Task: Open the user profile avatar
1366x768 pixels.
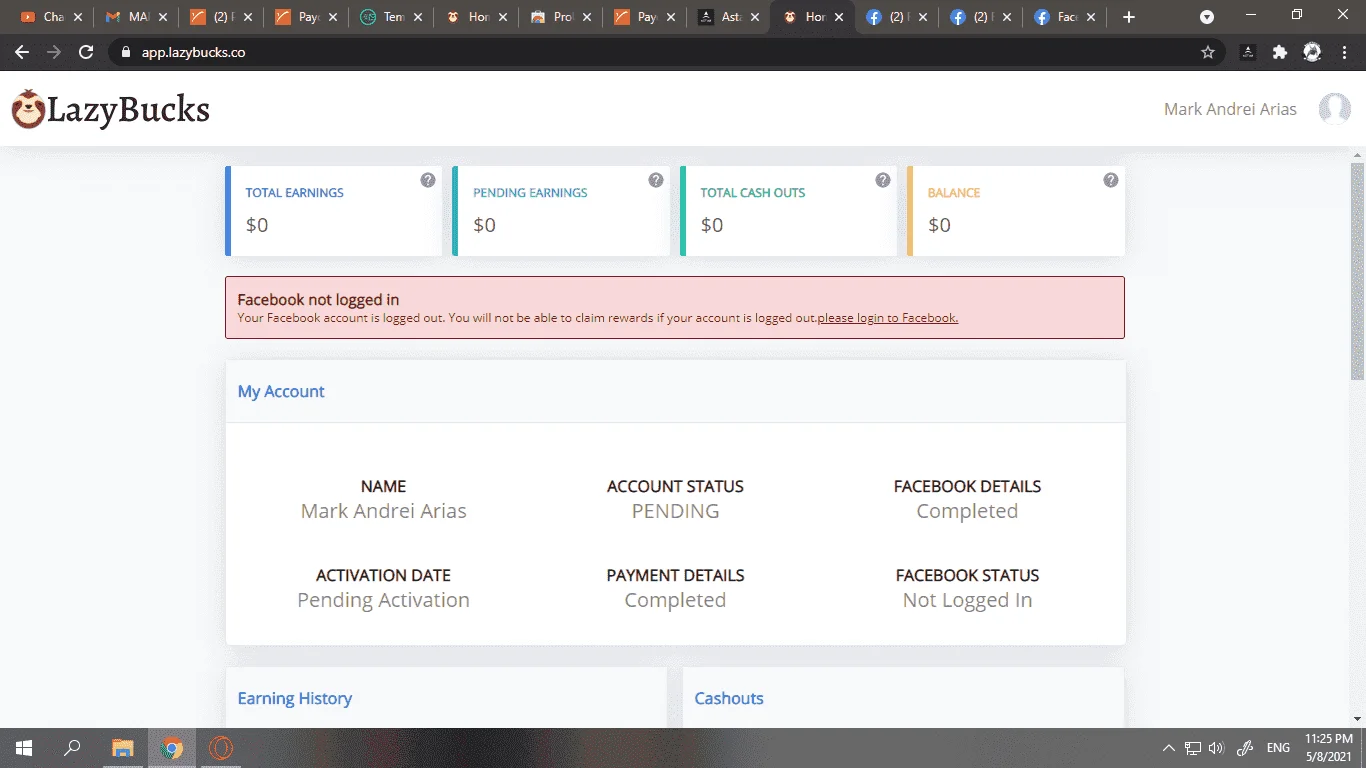Action: [1335, 109]
